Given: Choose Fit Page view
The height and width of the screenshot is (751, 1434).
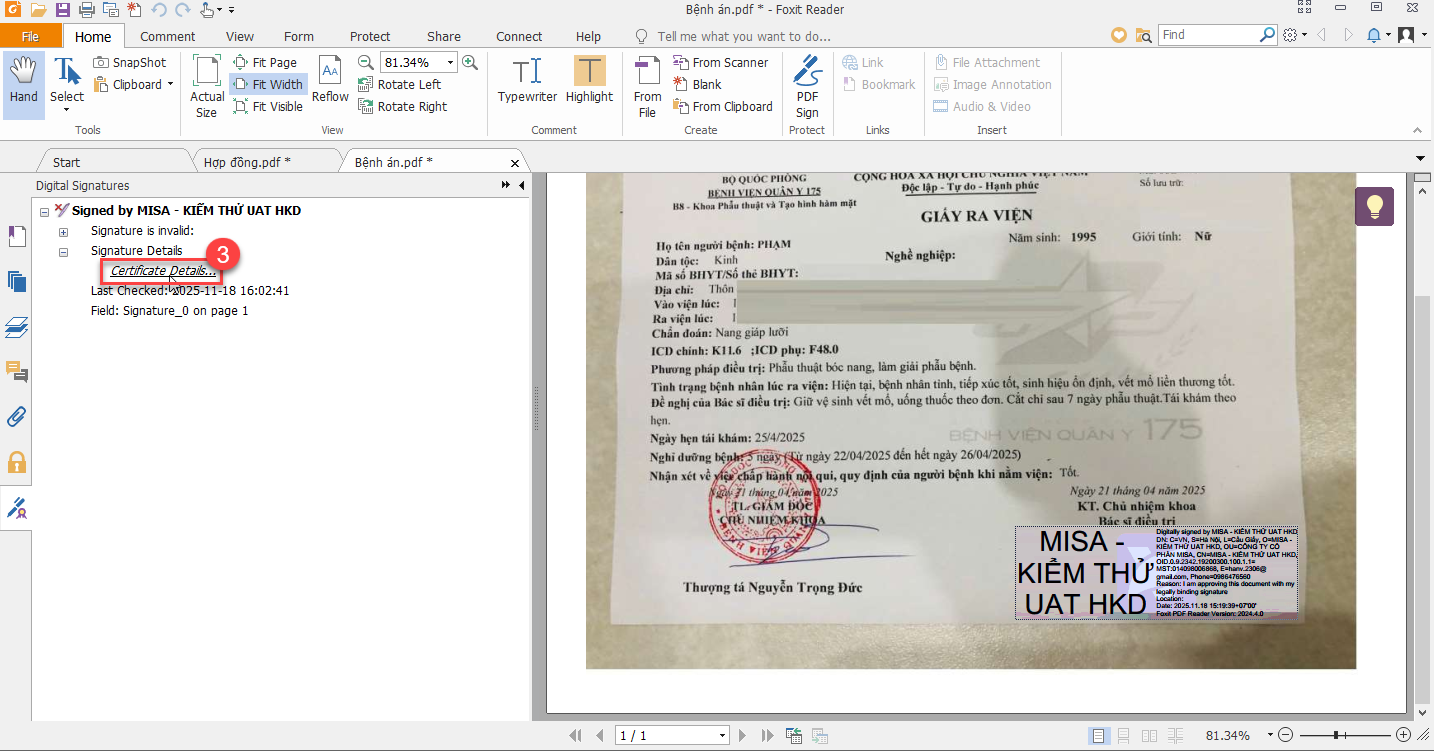Looking at the screenshot, I should [265, 62].
